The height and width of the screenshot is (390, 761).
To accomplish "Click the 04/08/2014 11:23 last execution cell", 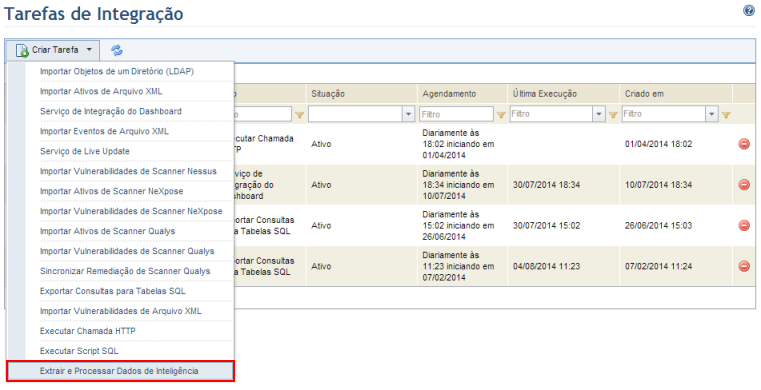I will click(546, 266).
